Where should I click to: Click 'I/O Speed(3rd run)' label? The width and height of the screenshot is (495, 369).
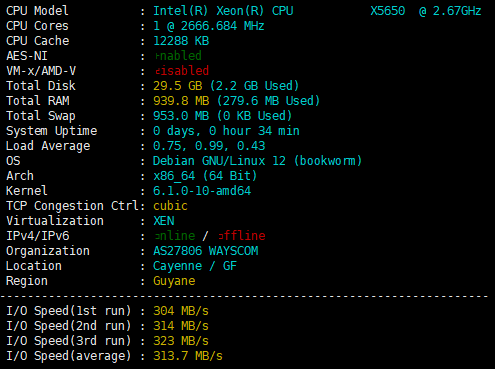coord(69,341)
